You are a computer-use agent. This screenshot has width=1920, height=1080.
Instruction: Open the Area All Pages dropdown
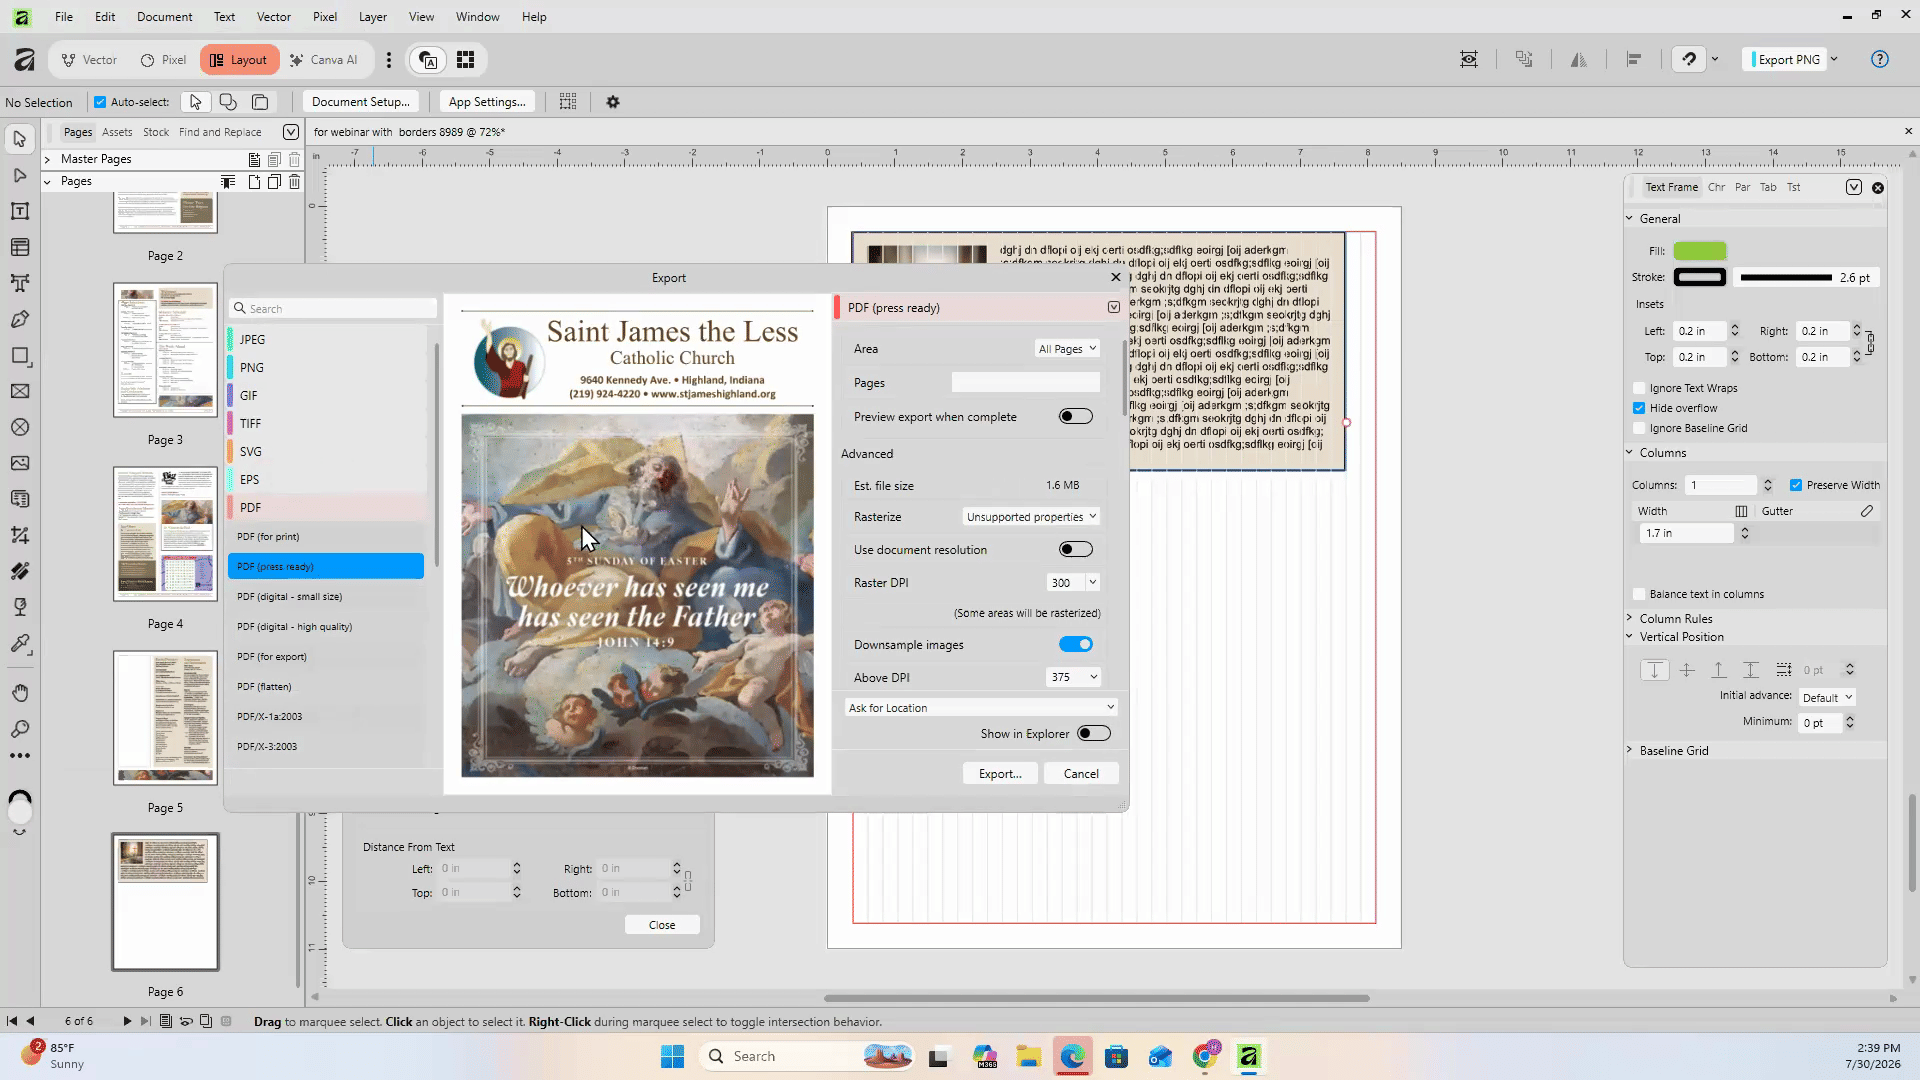(x=1067, y=349)
